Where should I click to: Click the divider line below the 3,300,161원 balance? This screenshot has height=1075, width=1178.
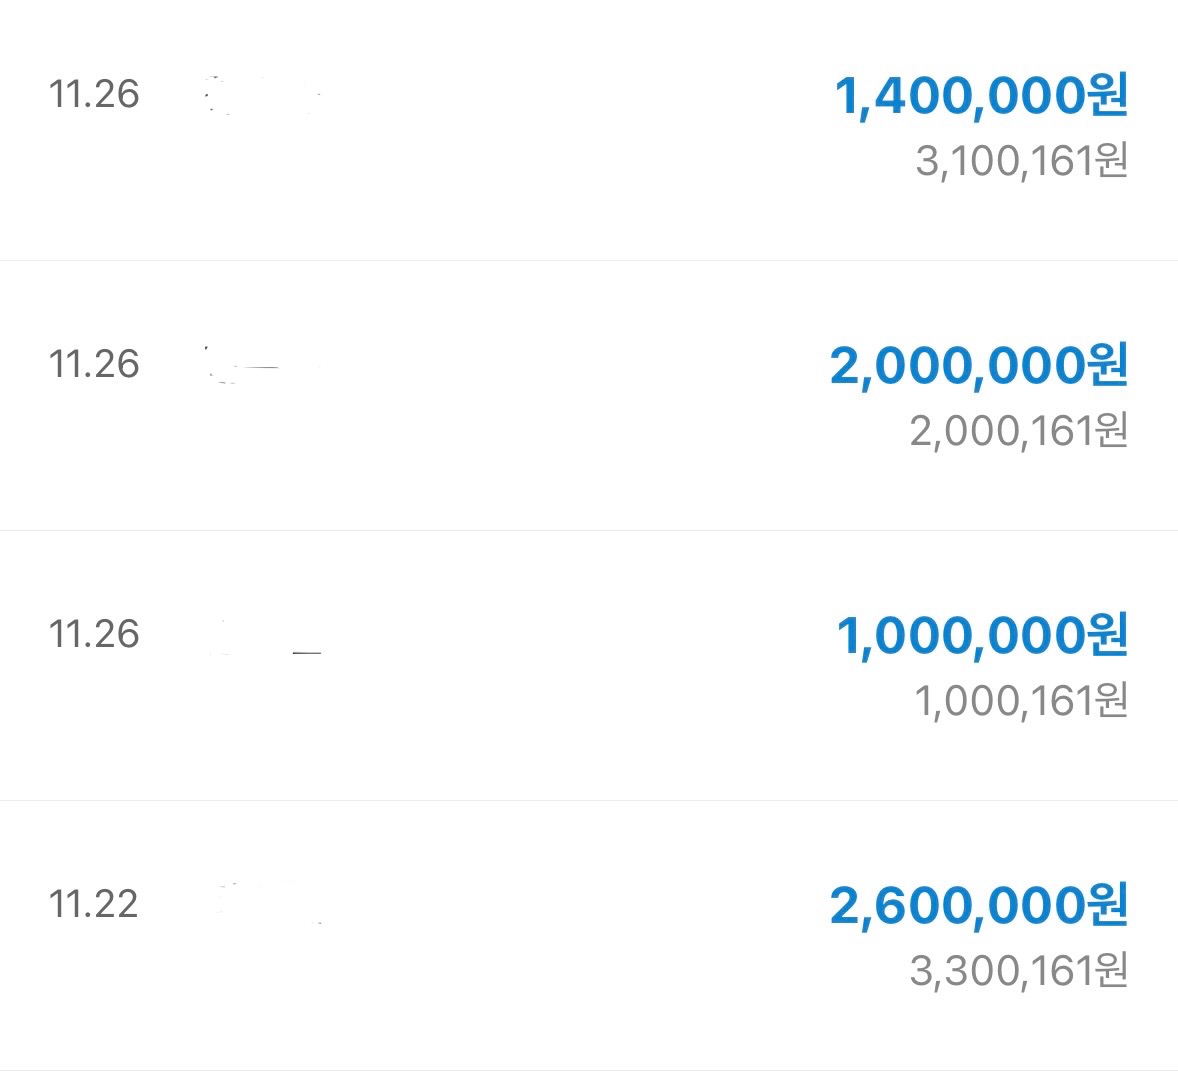589,1069
